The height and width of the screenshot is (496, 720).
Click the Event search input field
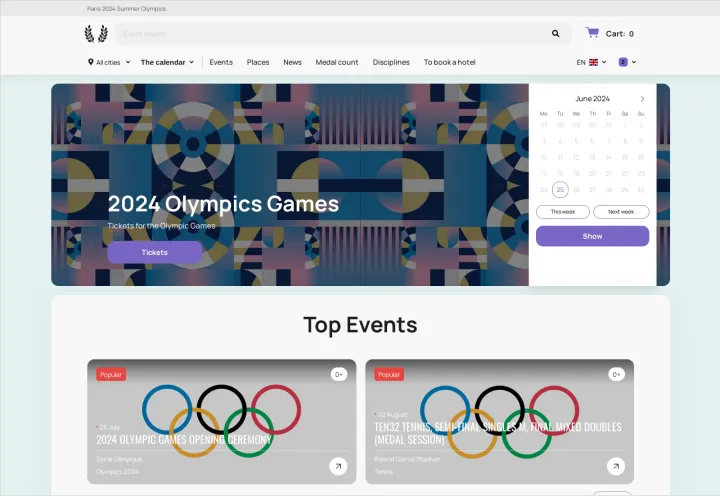tap(333, 34)
